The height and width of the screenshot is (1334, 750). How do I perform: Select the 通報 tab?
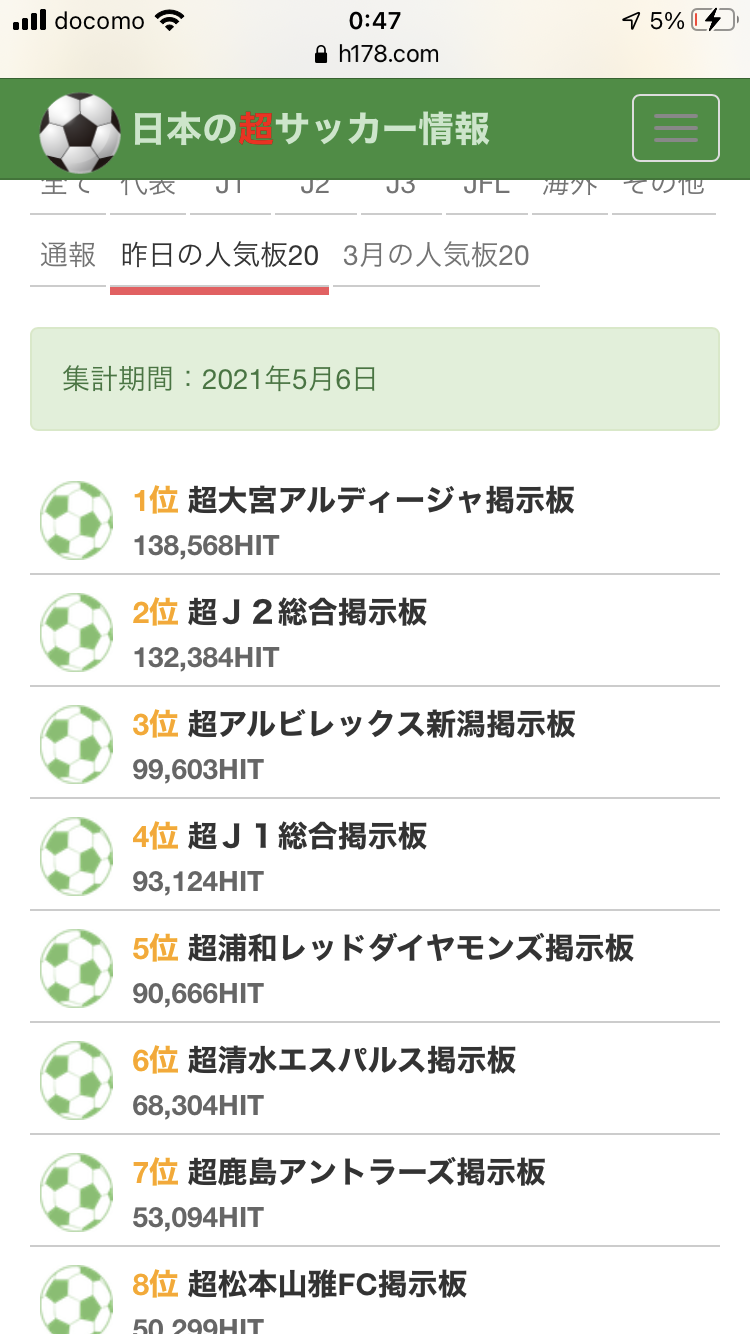coord(68,256)
